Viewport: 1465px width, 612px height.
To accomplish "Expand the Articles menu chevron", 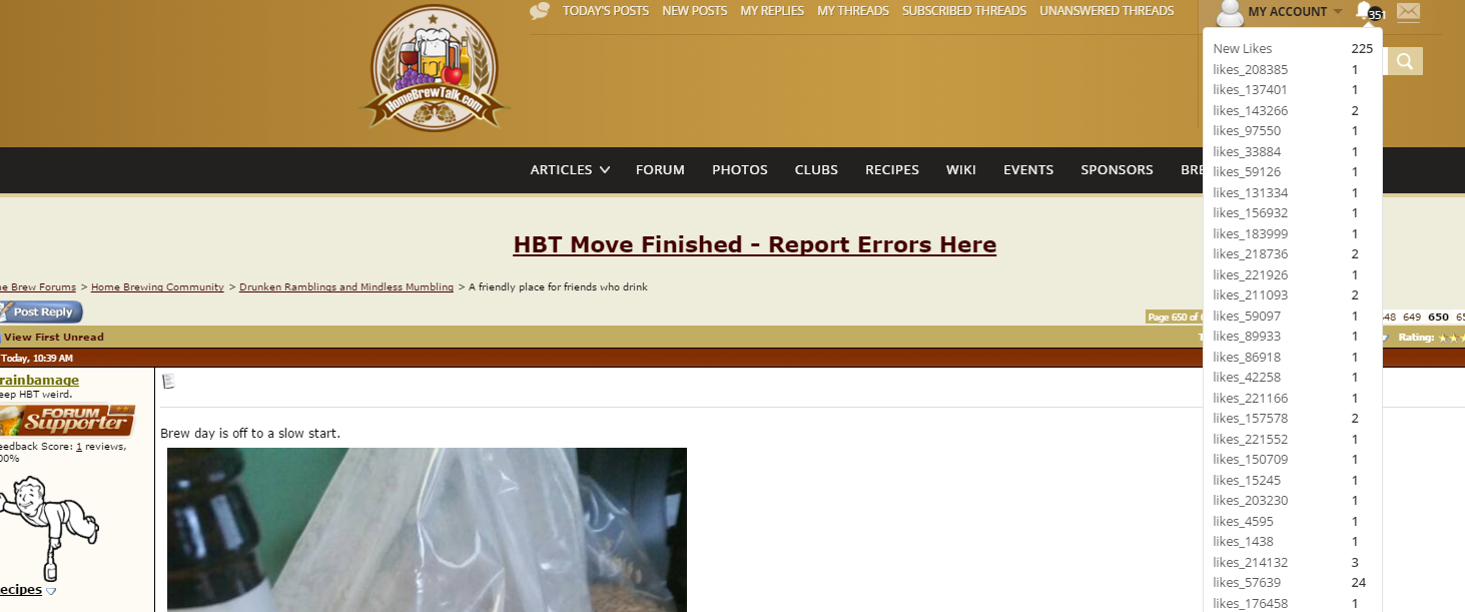I will click(x=605, y=170).
